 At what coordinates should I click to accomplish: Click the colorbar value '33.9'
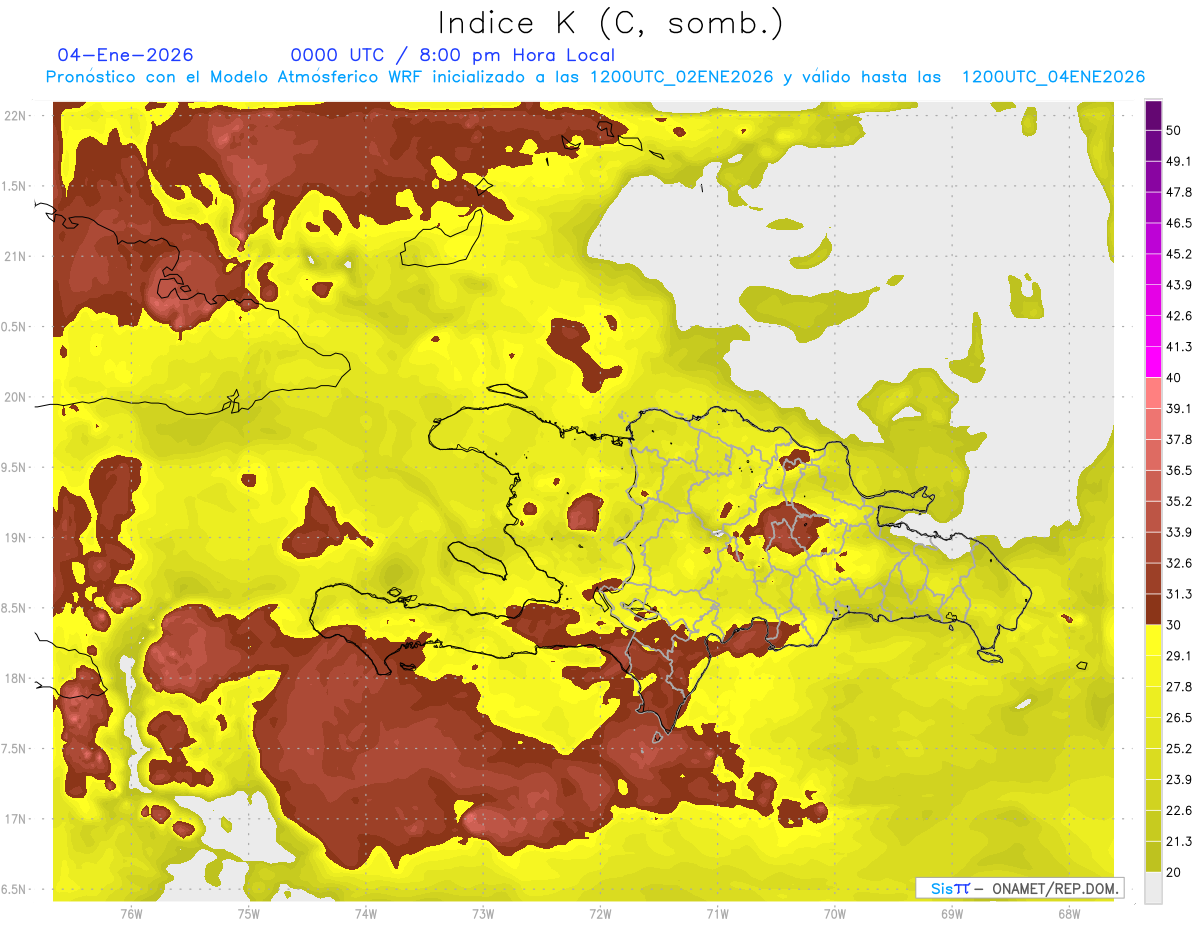[1179, 532]
